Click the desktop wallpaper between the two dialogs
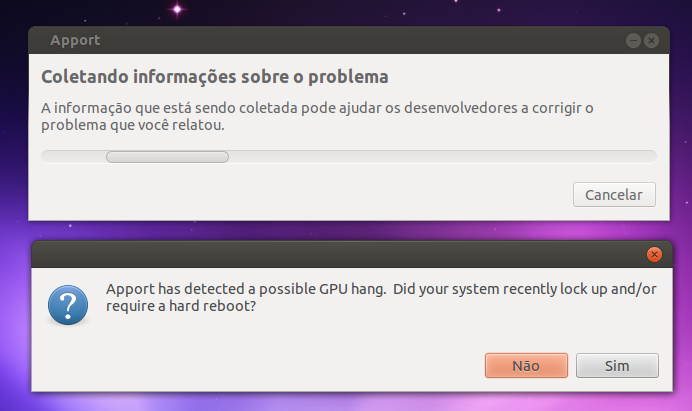Image resolution: width=692 pixels, height=411 pixels. 349,230
